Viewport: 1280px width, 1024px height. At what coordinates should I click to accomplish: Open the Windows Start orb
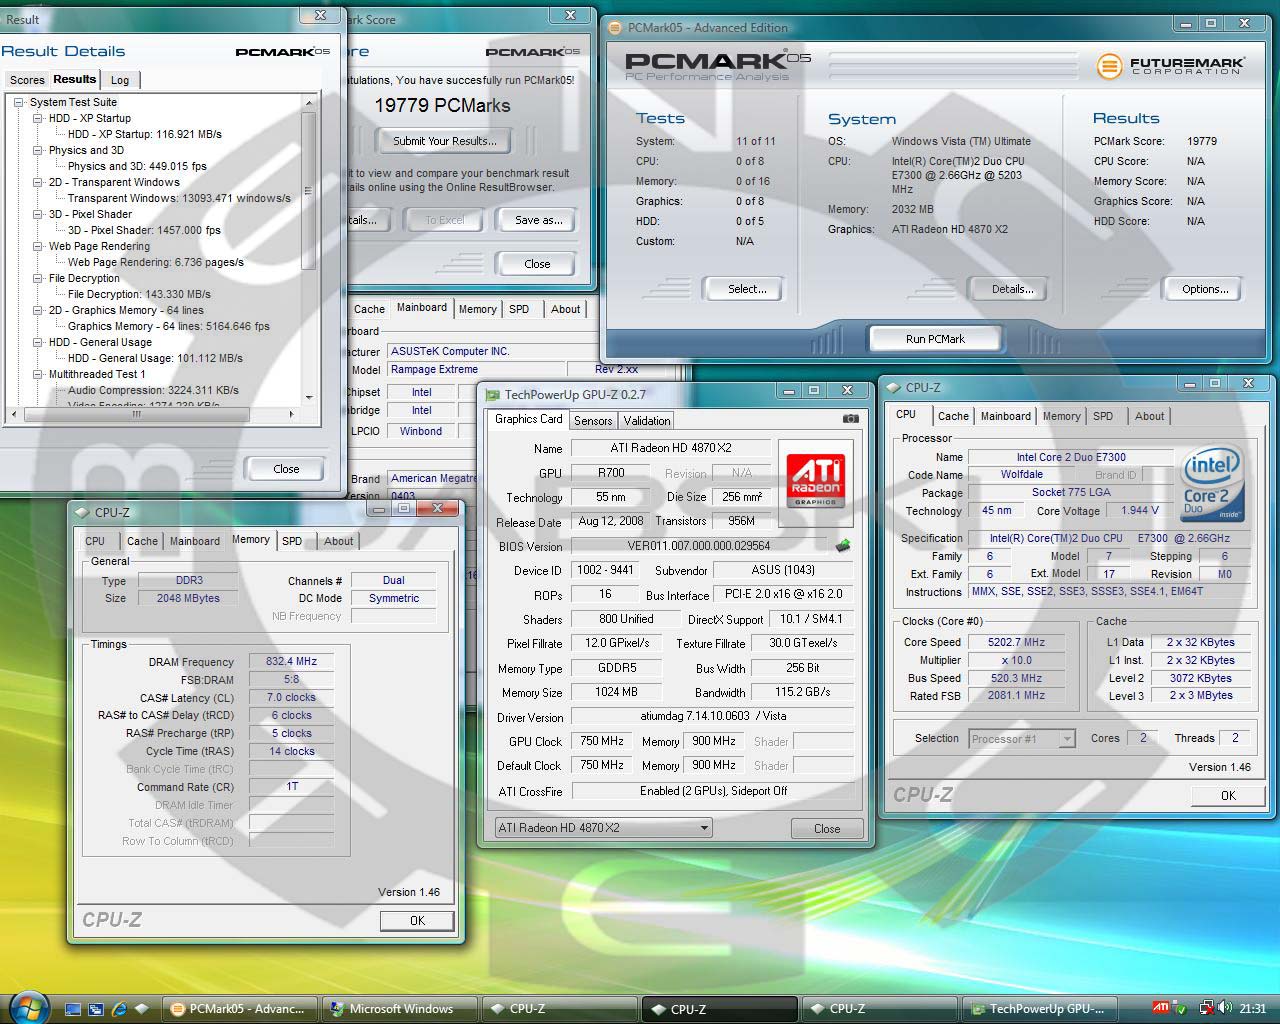[27, 1007]
